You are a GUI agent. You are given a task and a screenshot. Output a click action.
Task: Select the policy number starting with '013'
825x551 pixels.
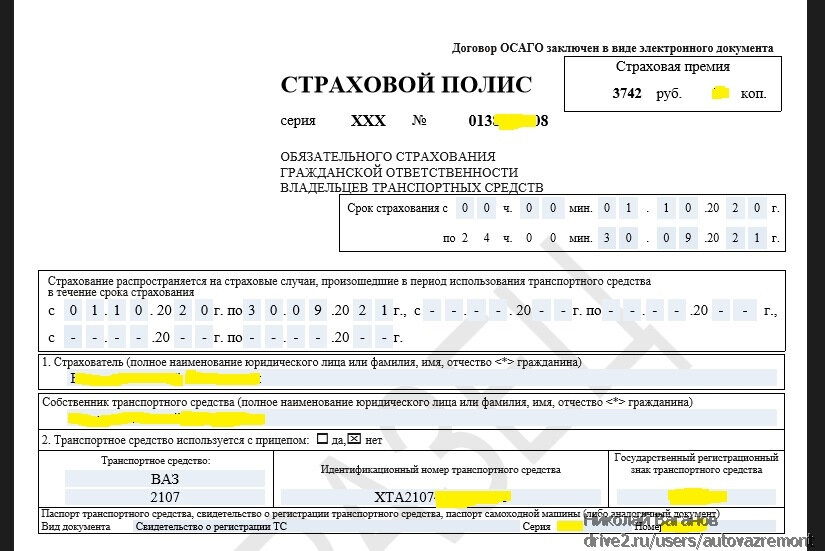click(x=508, y=121)
